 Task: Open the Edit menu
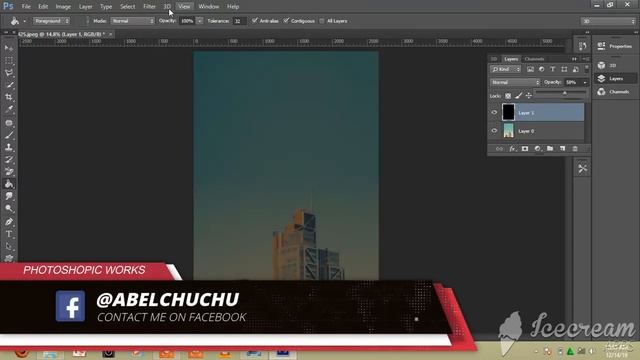tap(43, 7)
